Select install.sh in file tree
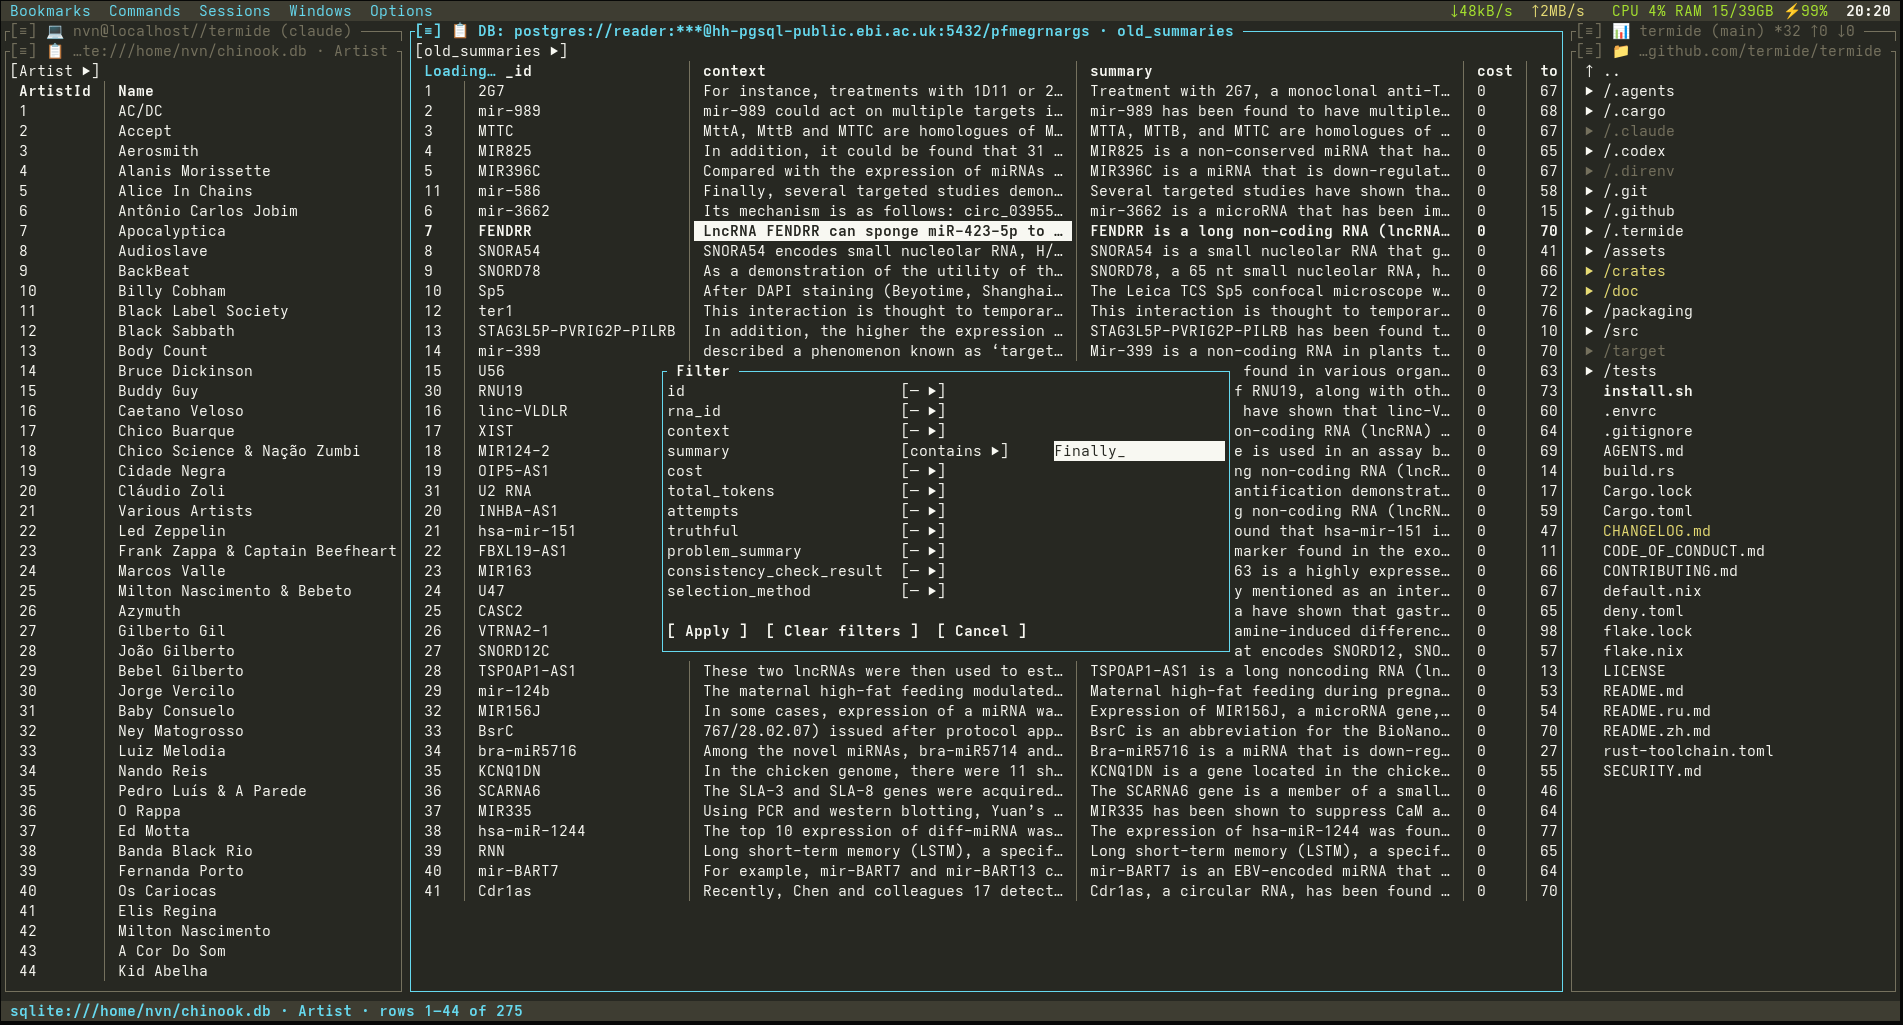 (1648, 391)
